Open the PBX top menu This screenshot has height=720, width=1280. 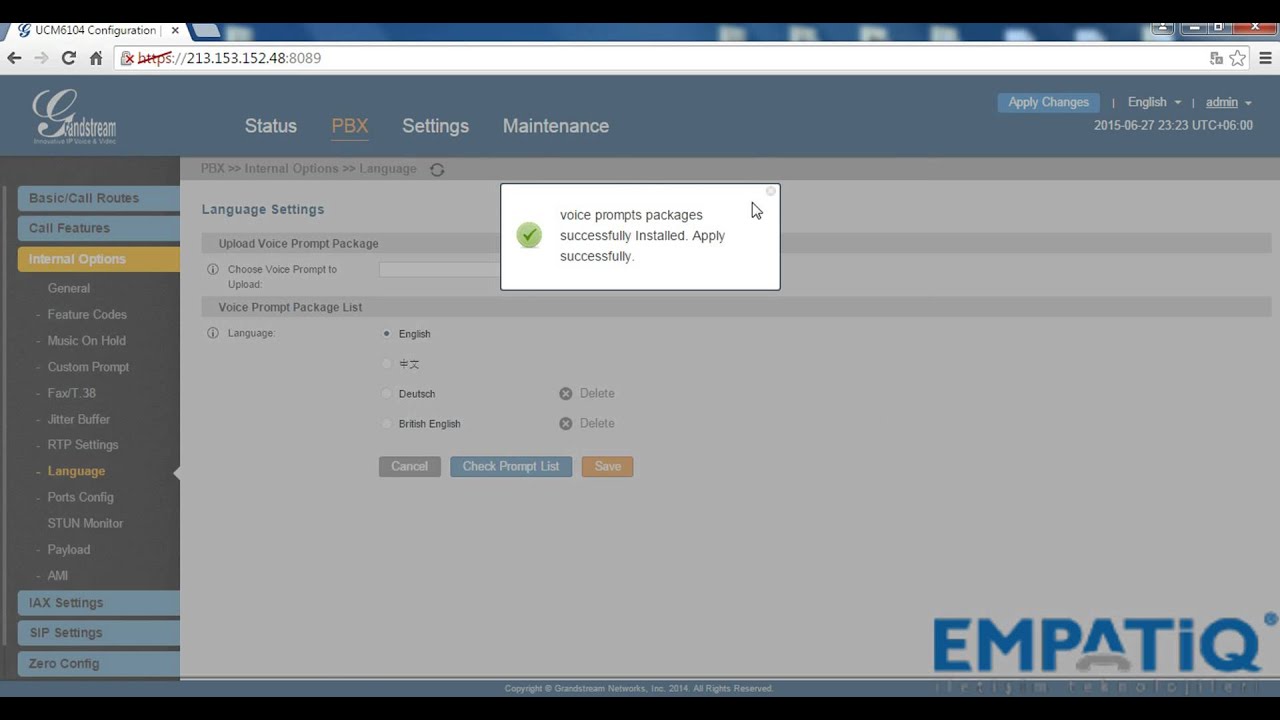coord(350,126)
